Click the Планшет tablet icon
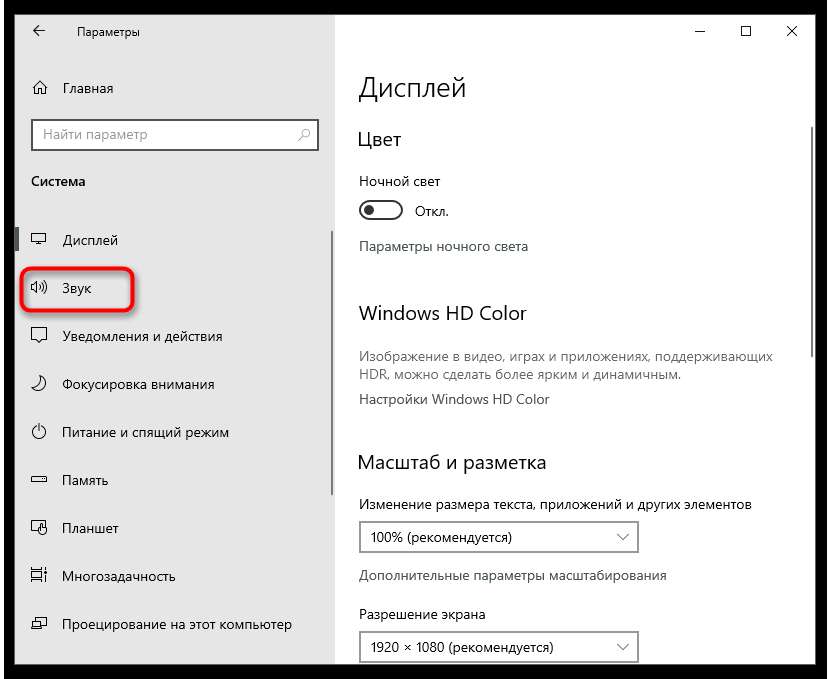830x679 pixels. click(39, 528)
